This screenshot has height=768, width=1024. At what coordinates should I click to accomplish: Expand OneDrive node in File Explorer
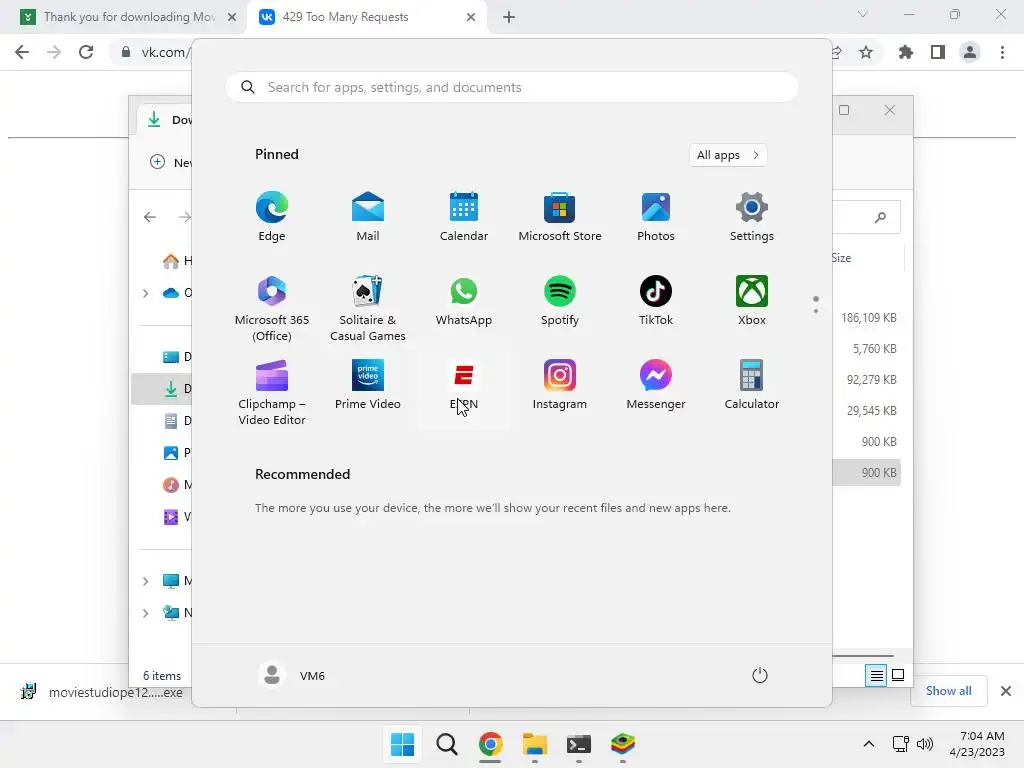click(146, 293)
